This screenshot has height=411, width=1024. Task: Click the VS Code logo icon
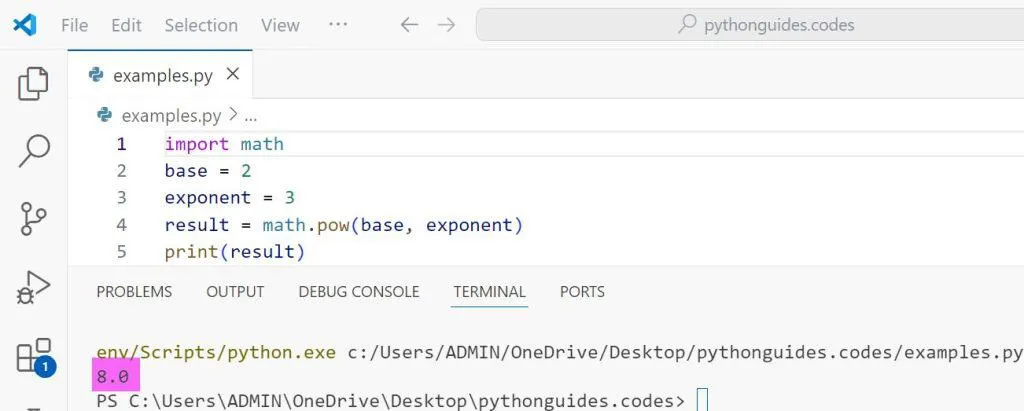click(25, 25)
